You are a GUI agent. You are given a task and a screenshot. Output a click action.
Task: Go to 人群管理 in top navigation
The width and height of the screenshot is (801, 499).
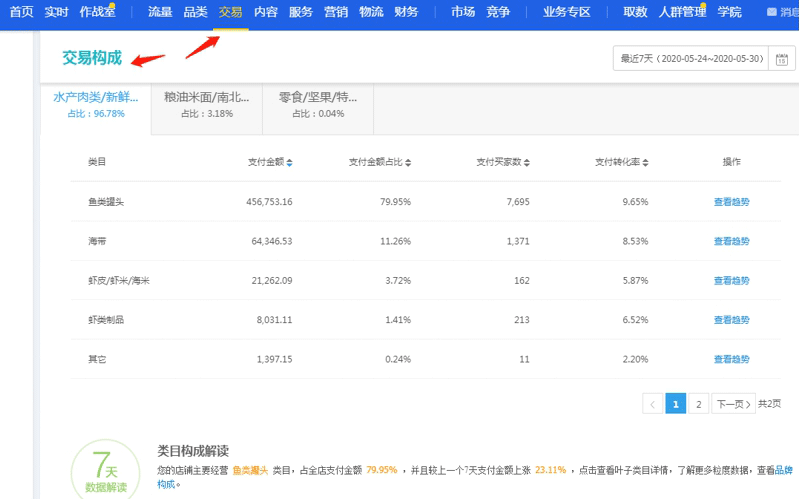click(682, 13)
